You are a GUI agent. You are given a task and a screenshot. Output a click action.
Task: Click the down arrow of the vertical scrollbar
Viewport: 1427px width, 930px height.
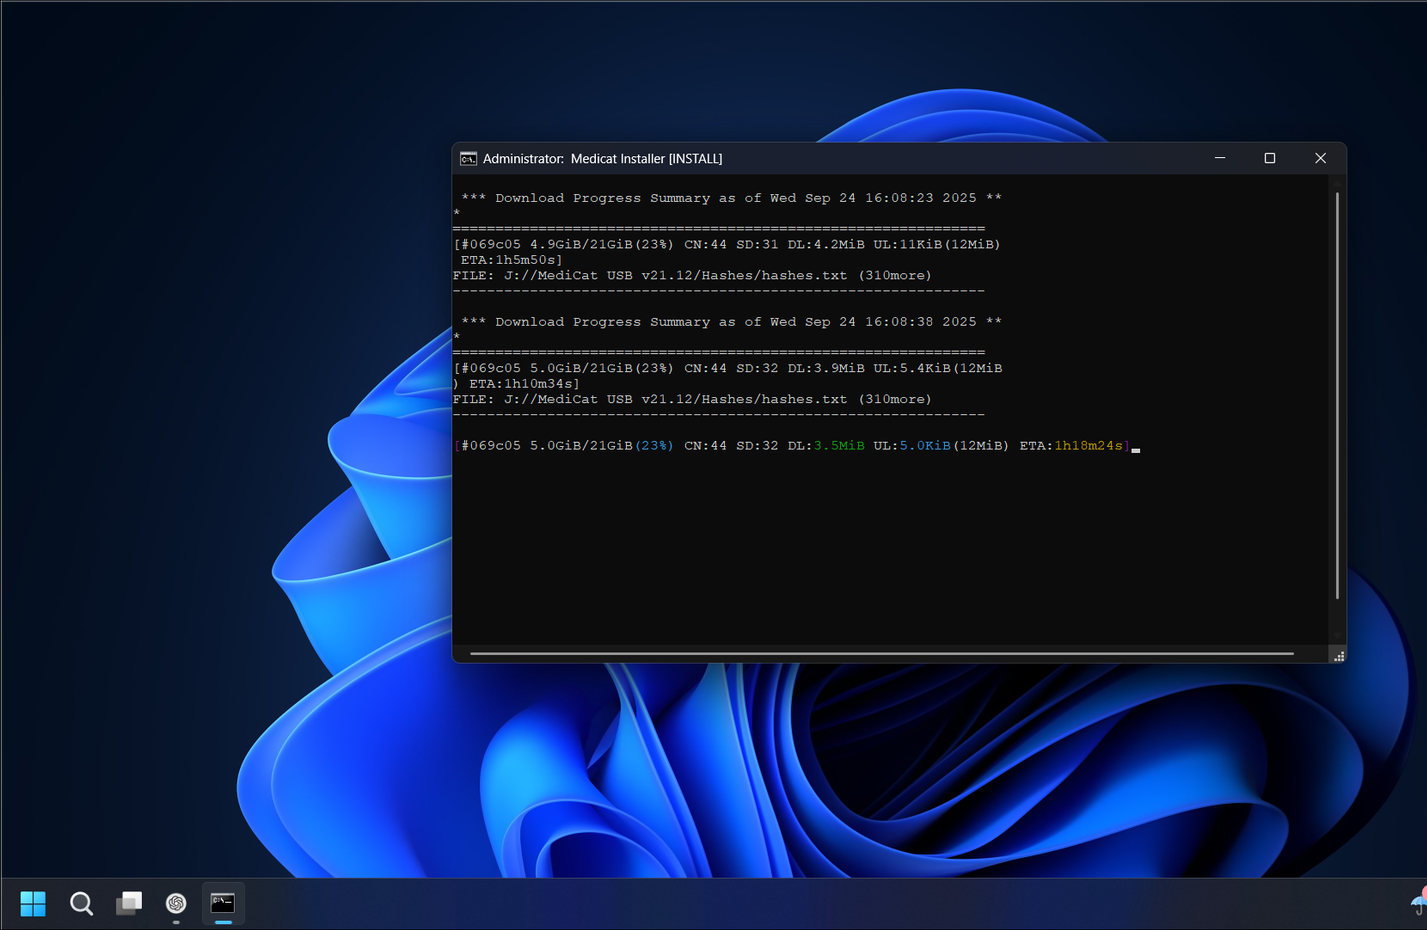[1337, 635]
